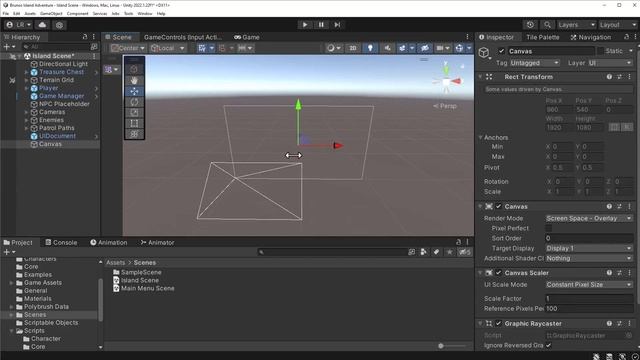Save project search as favorite
640x360 pixels.
(x=449, y=252)
